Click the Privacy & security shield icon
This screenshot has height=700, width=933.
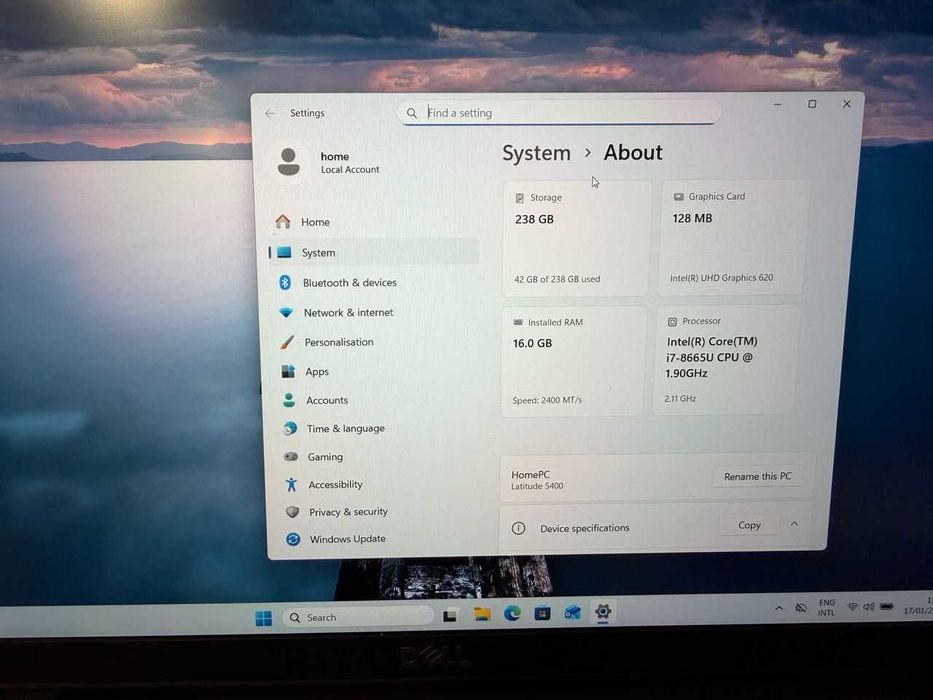coord(292,512)
